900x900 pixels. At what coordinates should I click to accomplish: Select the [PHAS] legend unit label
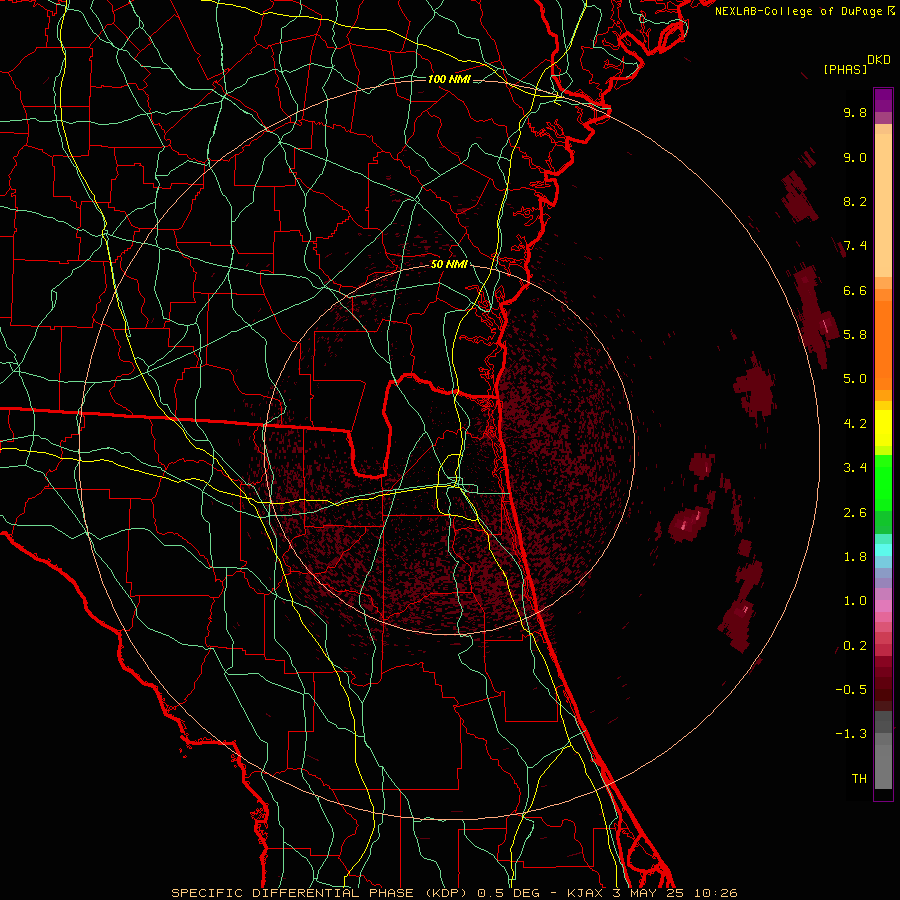[x=845, y=69]
